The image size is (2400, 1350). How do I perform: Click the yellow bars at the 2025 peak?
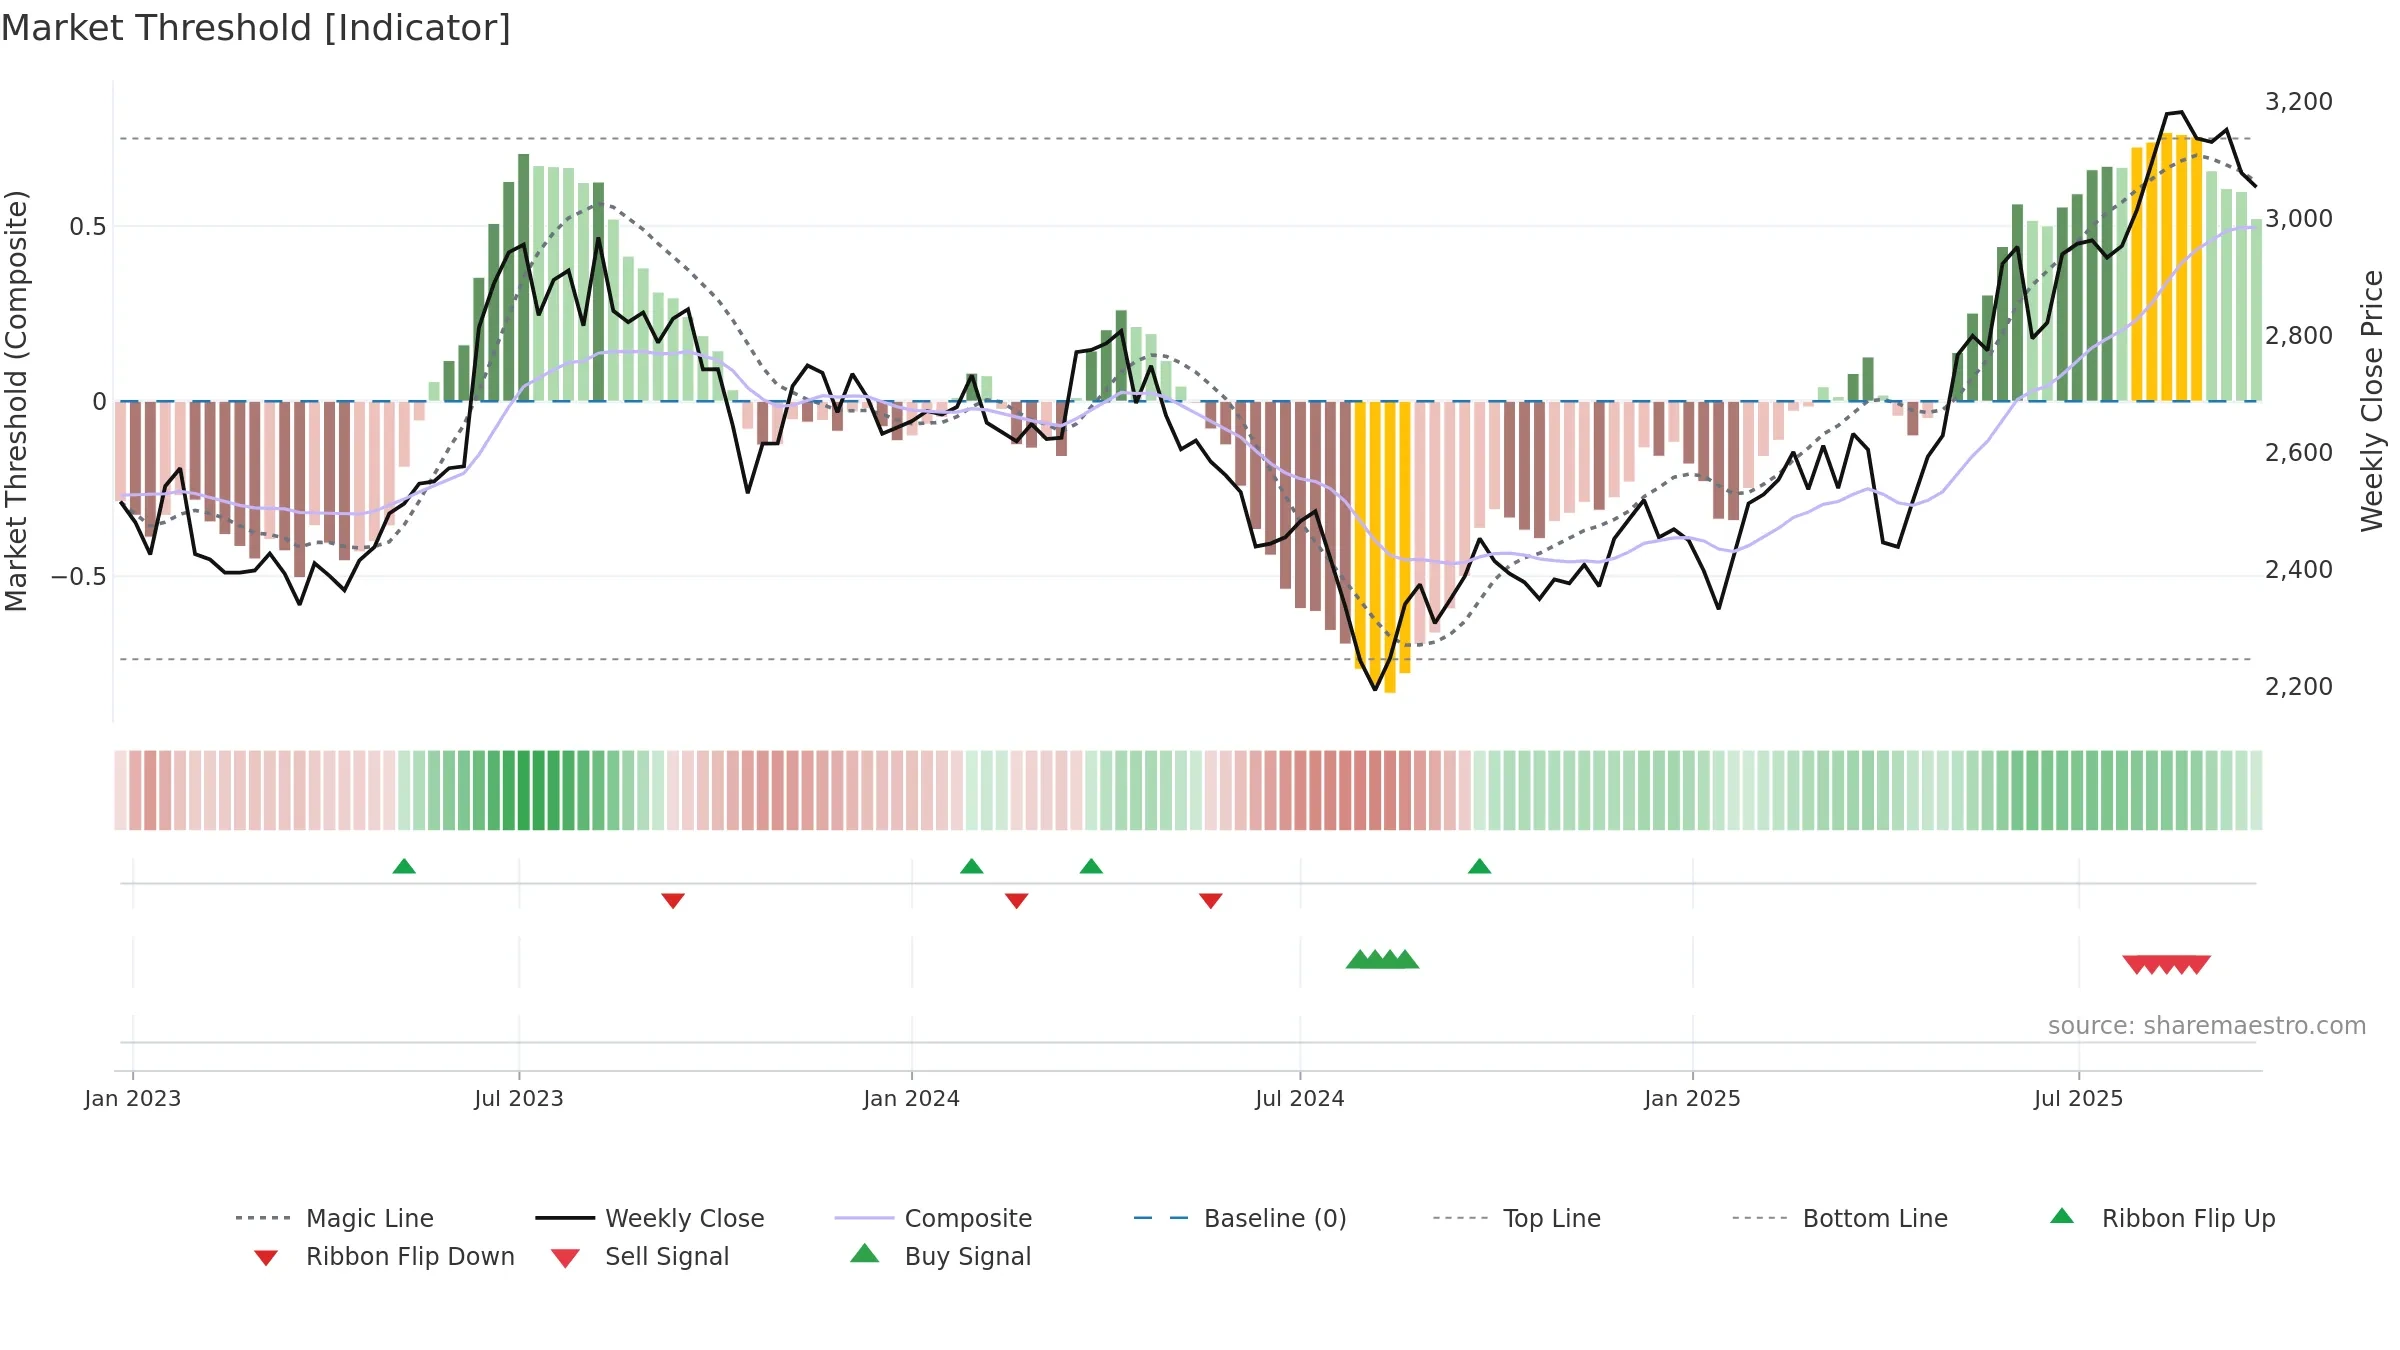[x=2167, y=267]
